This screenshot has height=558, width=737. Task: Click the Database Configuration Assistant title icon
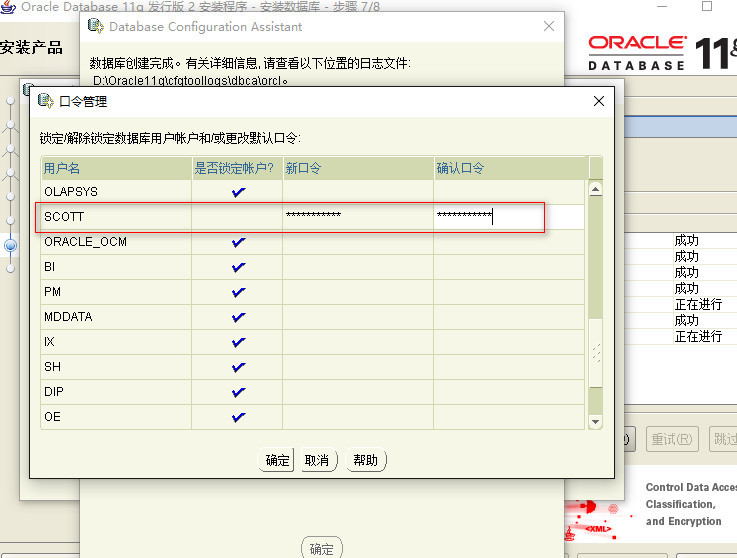point(95,26)
